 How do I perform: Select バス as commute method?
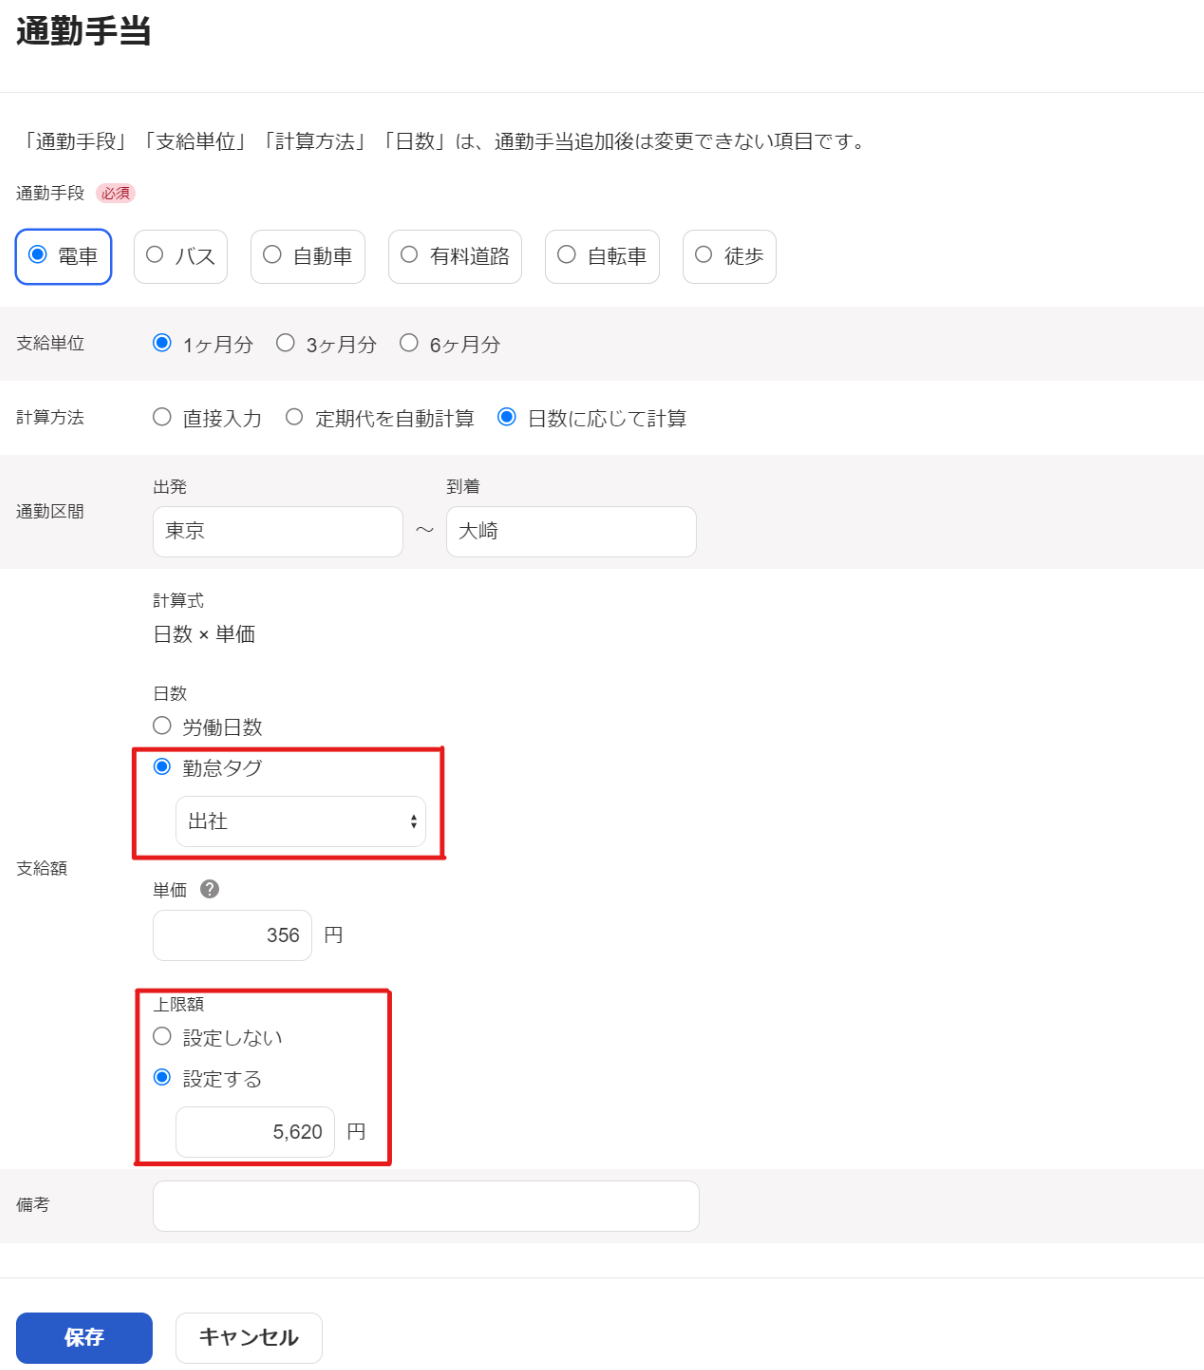tap(181, 257)
